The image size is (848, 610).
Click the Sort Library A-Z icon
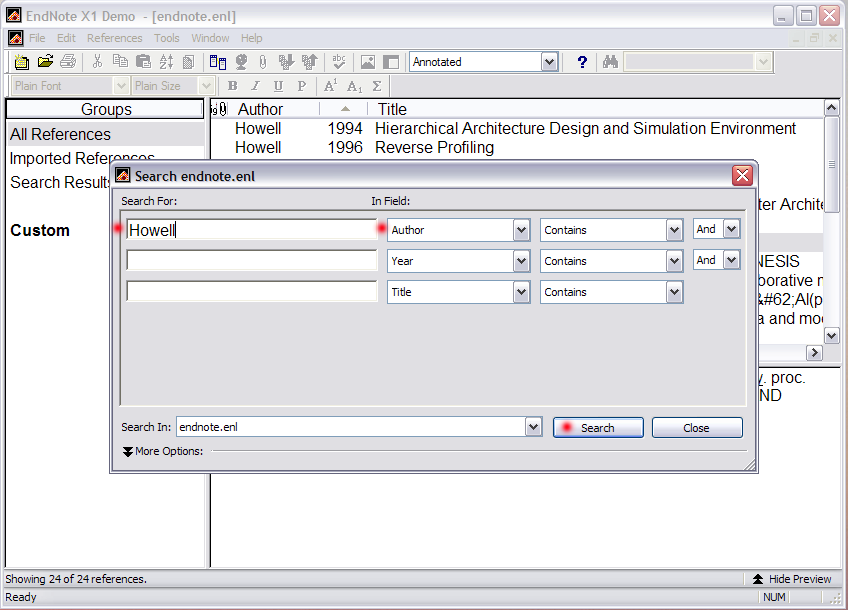(166, 62)
